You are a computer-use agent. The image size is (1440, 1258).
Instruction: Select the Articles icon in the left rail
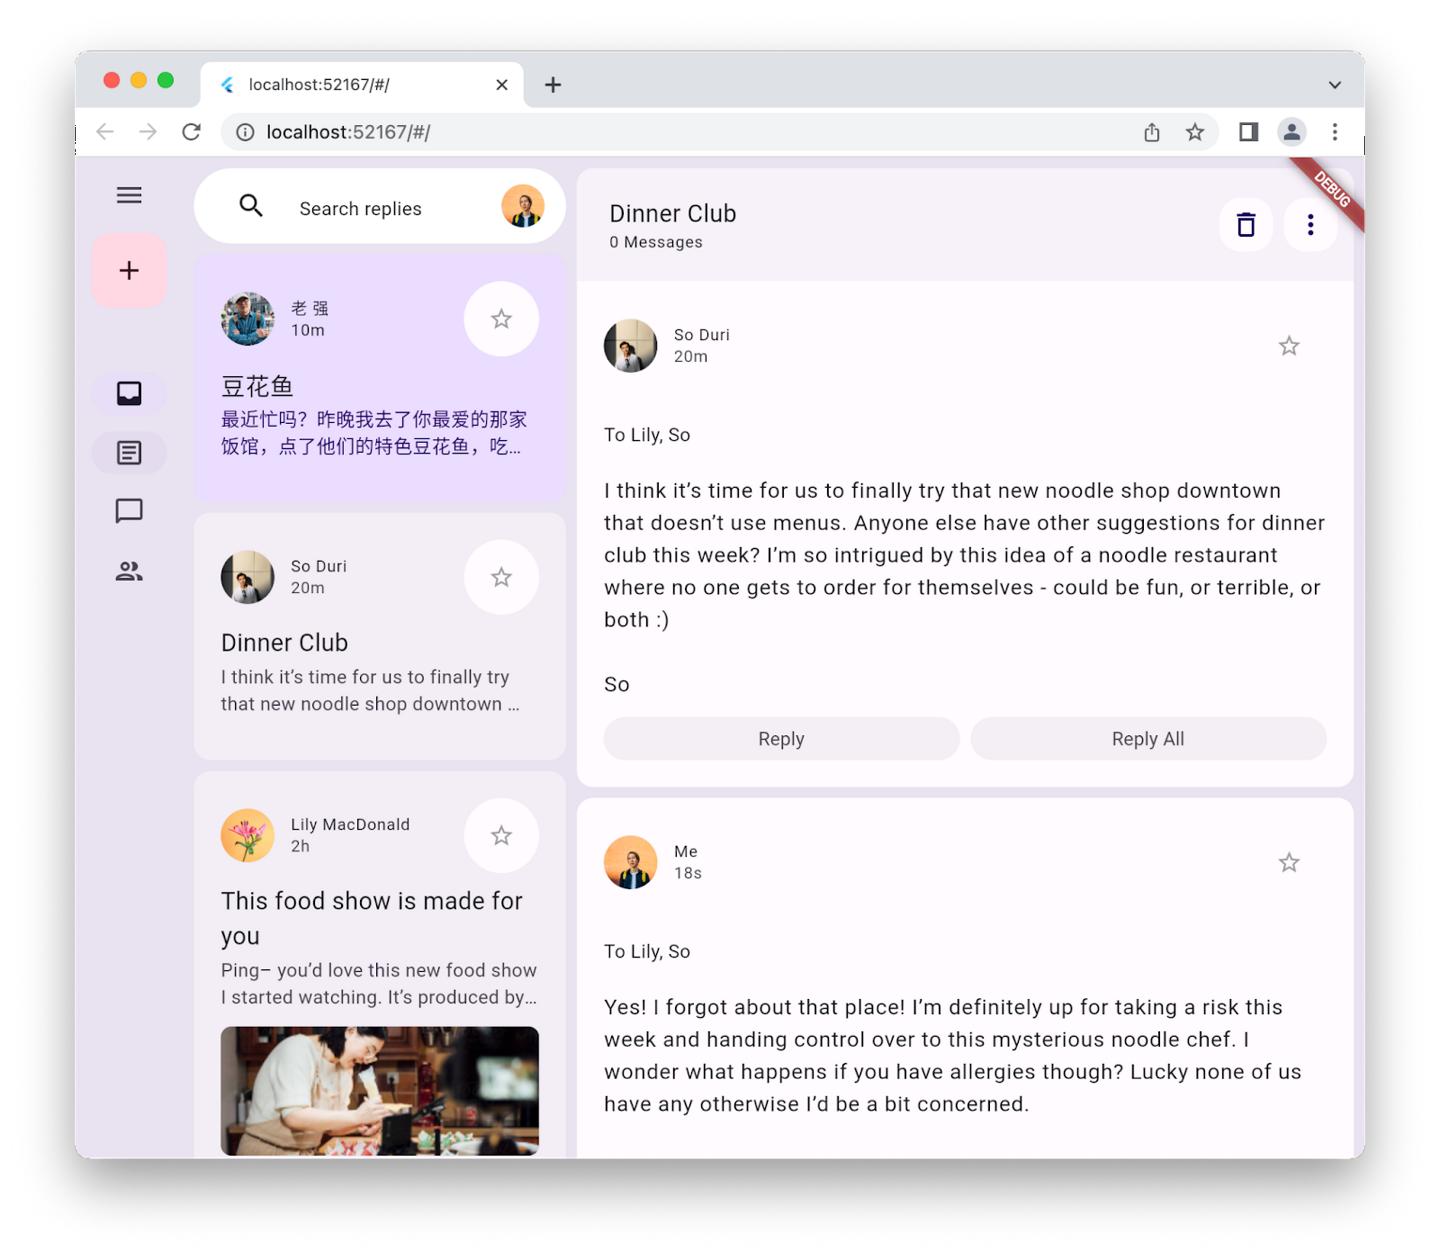click(x=129, y=452)
